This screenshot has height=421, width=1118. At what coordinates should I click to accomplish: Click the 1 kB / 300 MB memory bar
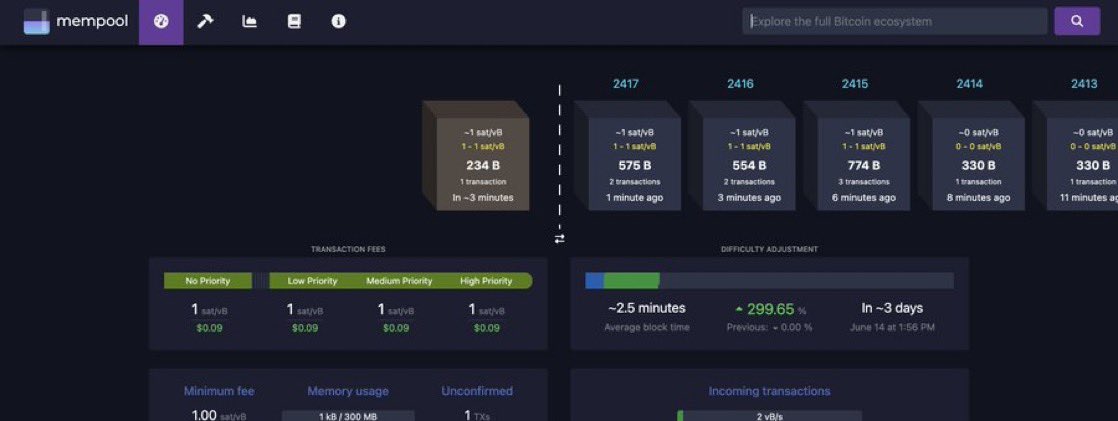[x=348, y=416]
